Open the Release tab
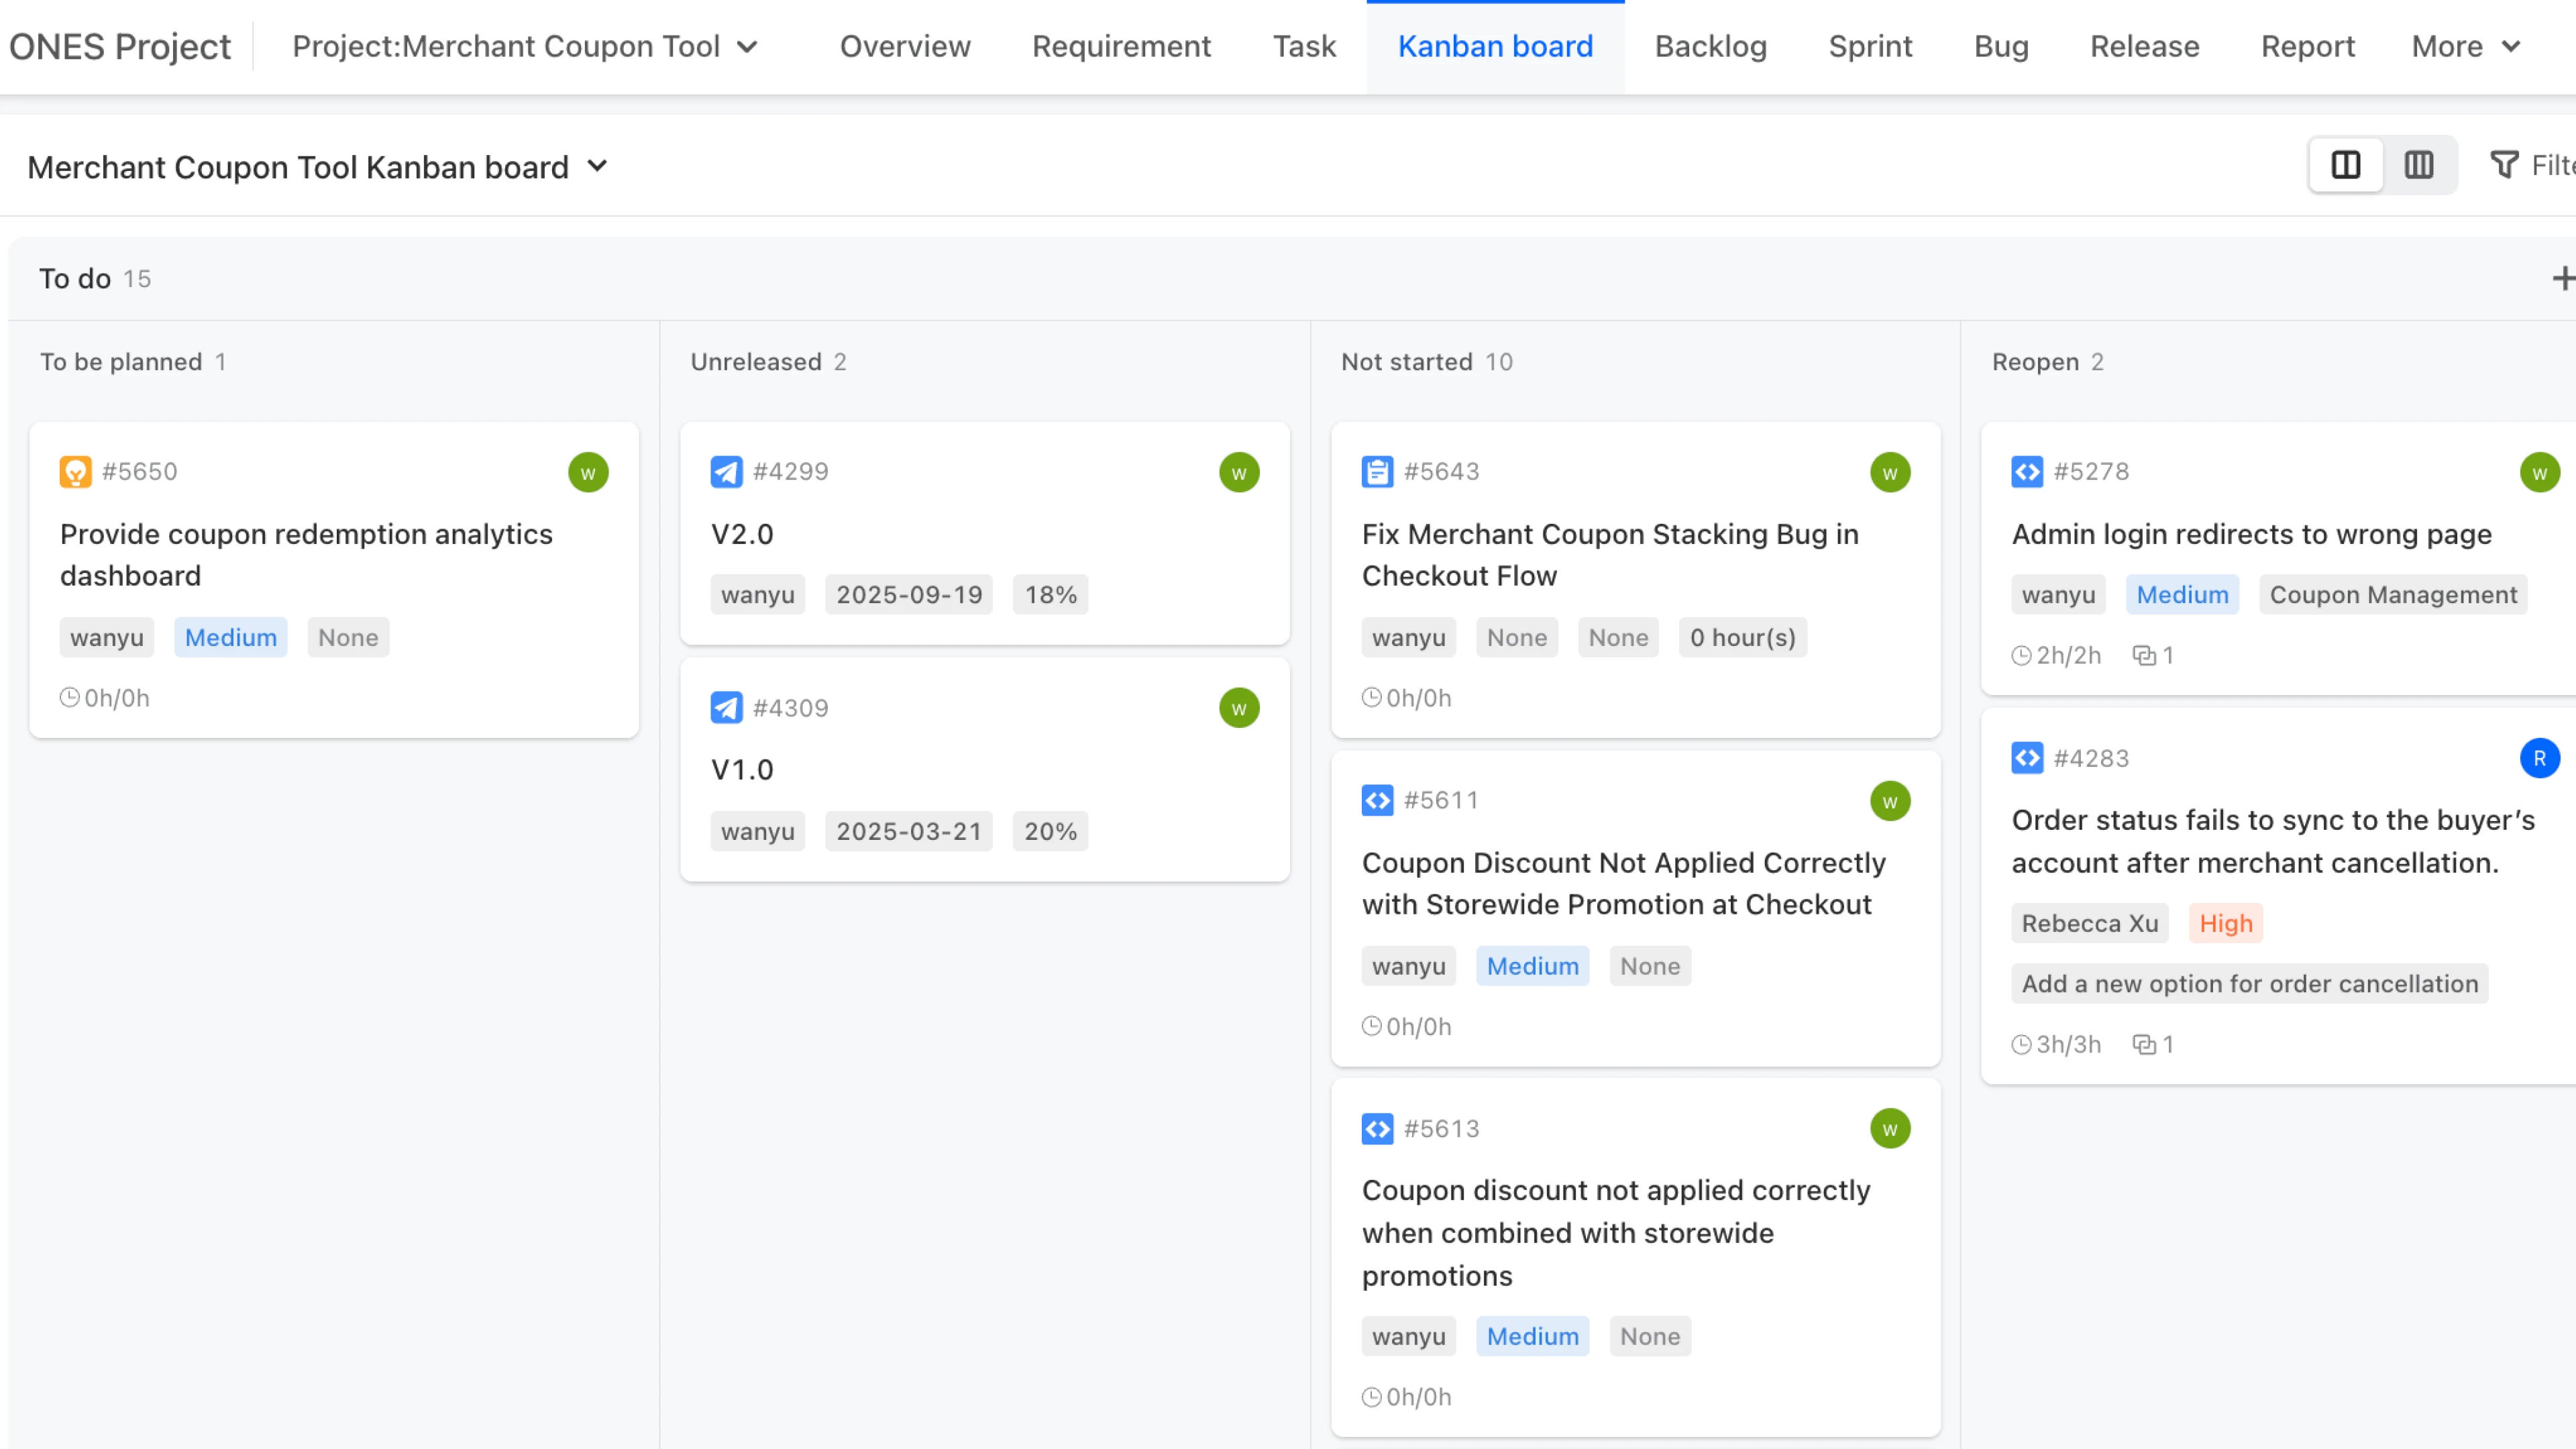 click(2144, 46)
